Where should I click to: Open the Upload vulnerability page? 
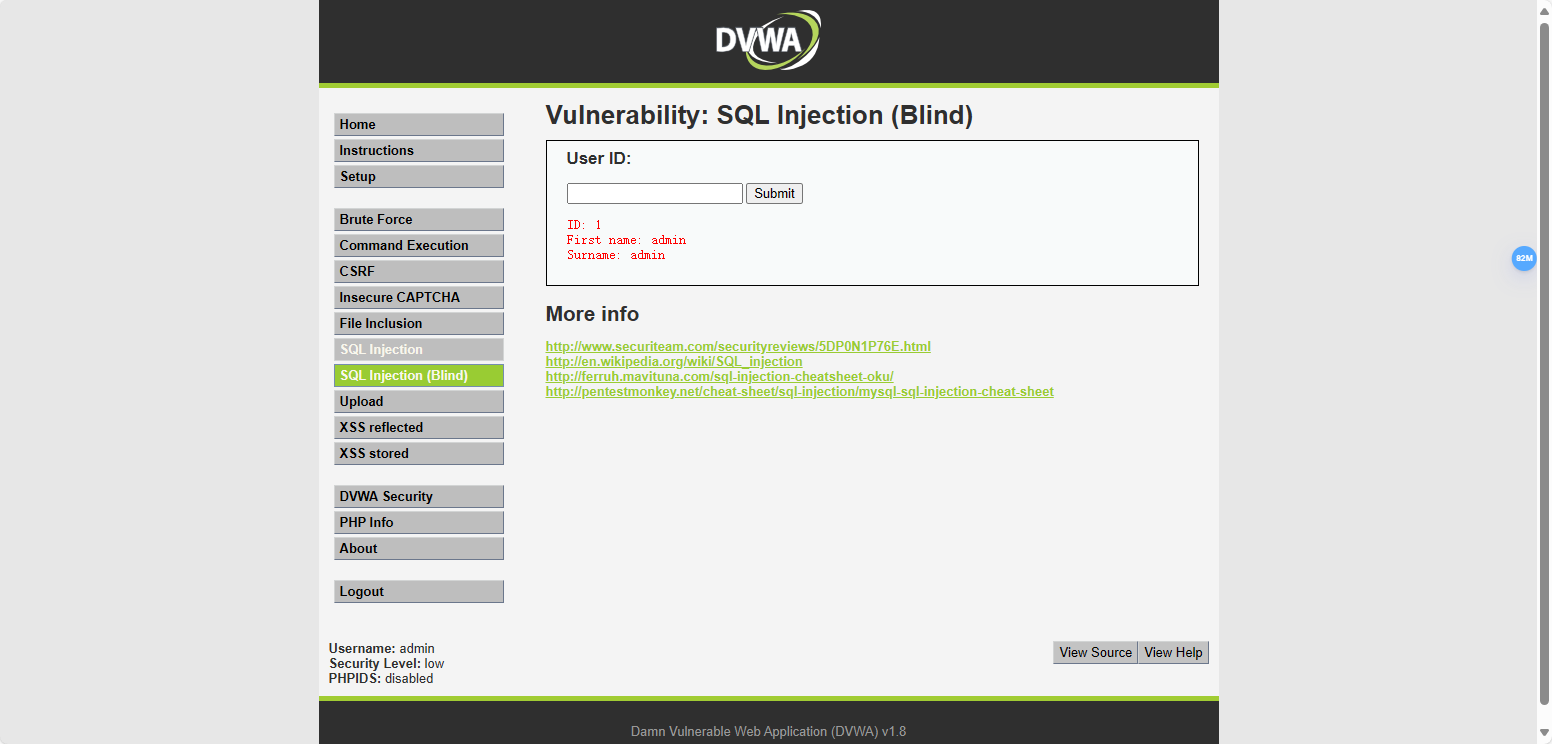coord(418,401)
